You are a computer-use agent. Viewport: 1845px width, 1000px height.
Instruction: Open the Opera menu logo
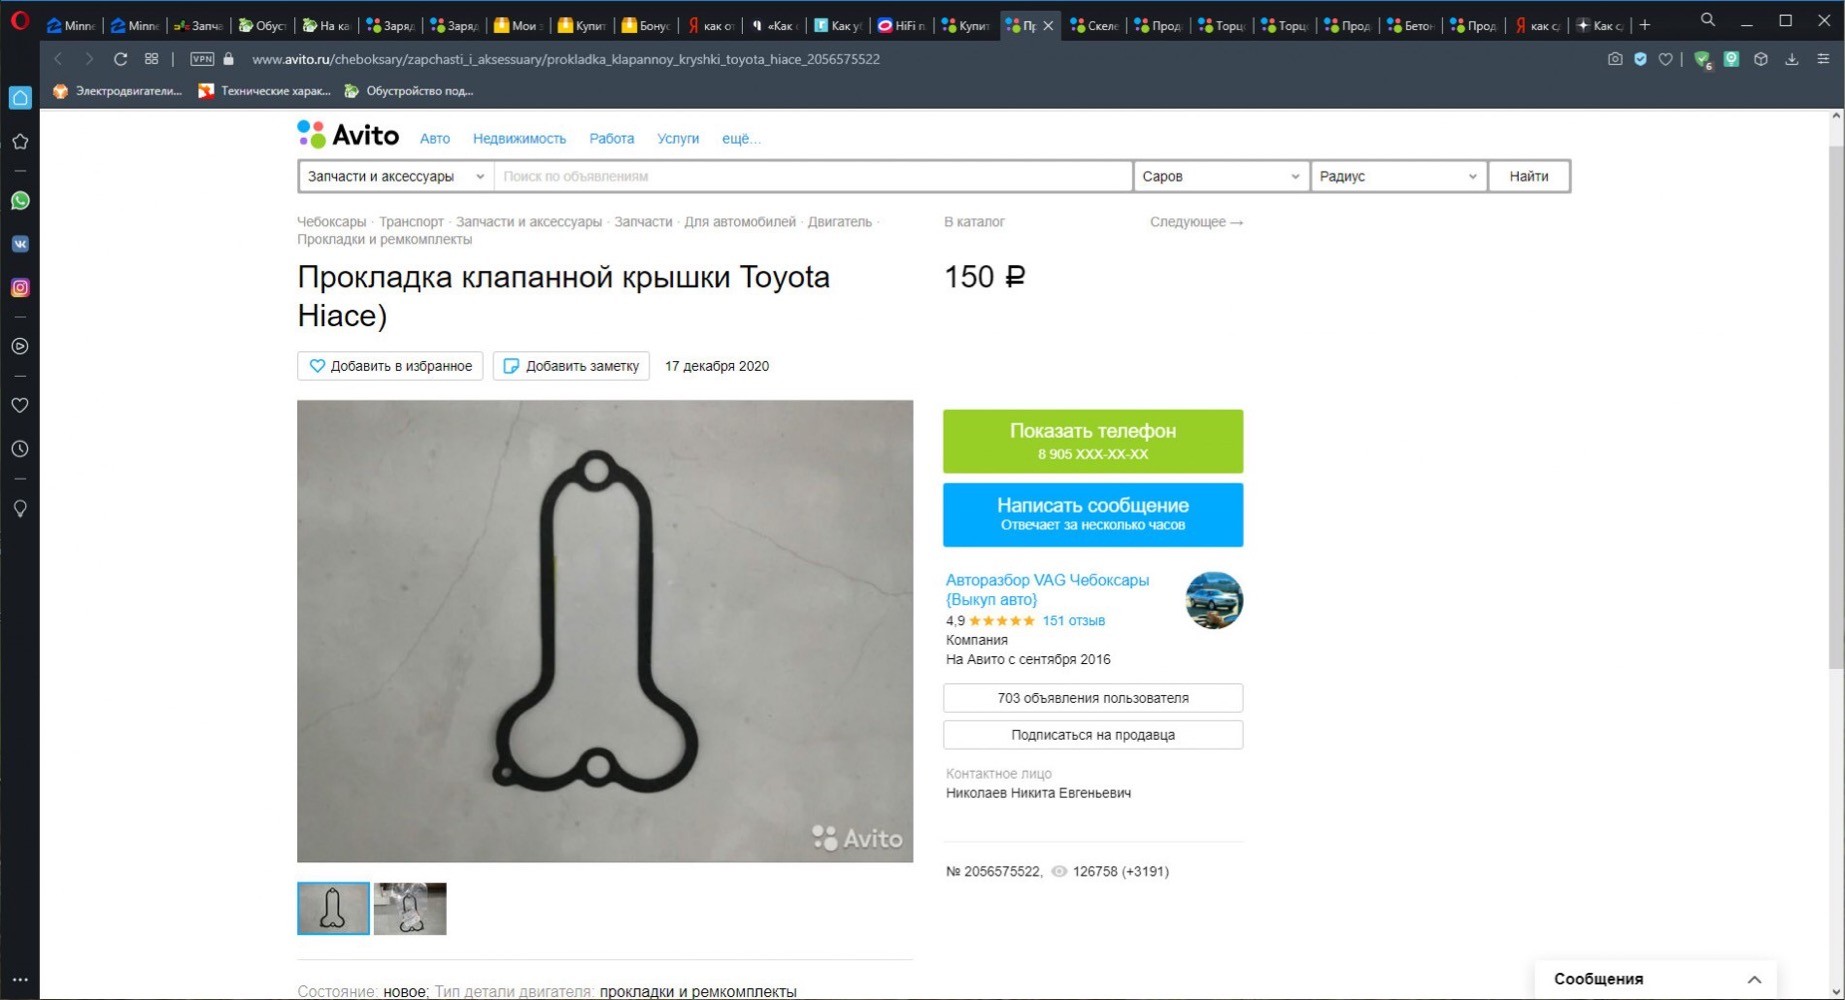point(19,20)
